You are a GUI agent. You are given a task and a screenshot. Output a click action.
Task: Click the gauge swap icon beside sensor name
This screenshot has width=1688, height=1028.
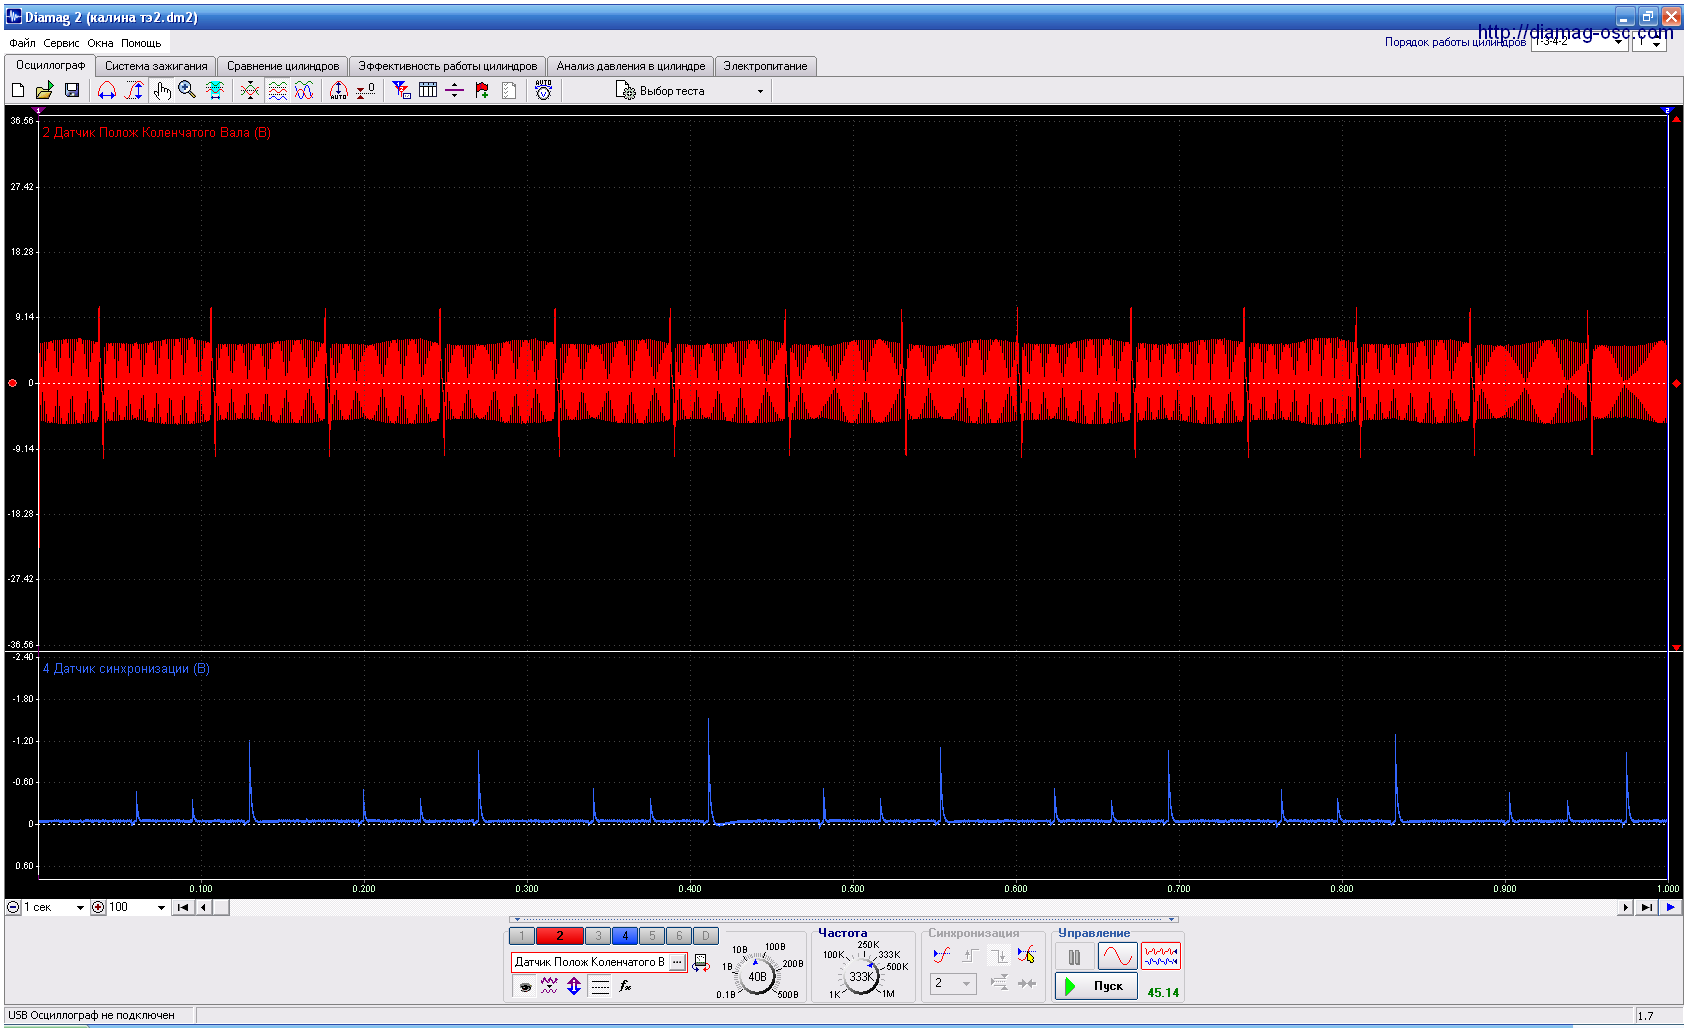click(701, 962)
